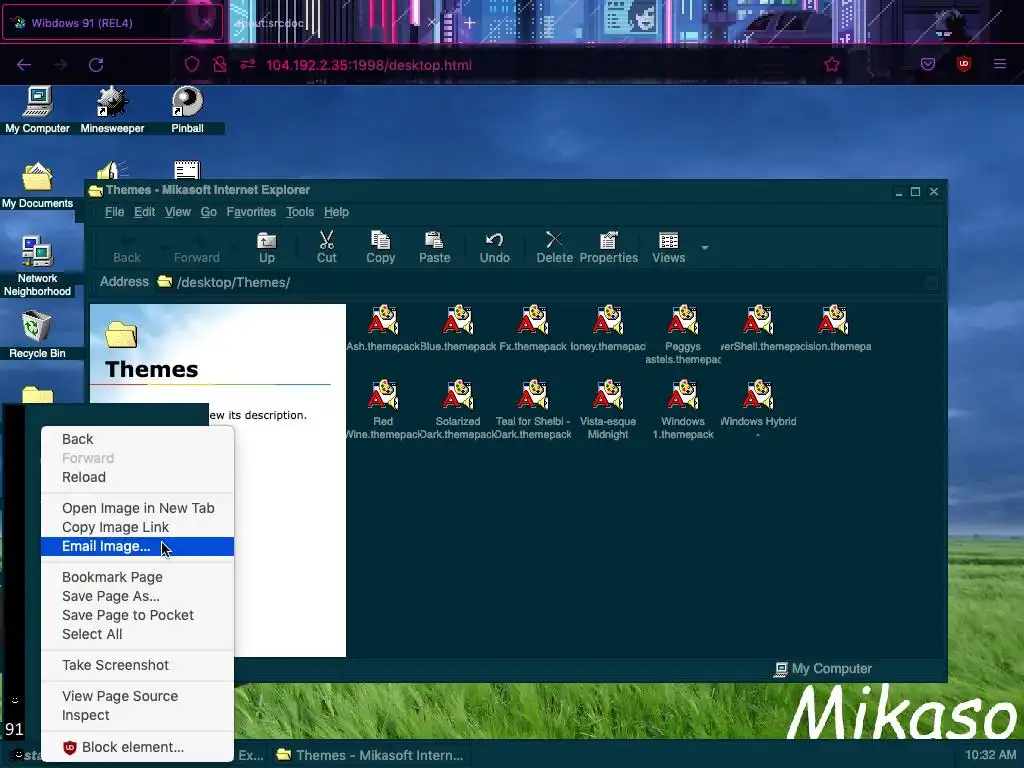This screenshot has width=1024, height=768.
Task: Open the Views dropdown arrow
Action: click(705, 248)
